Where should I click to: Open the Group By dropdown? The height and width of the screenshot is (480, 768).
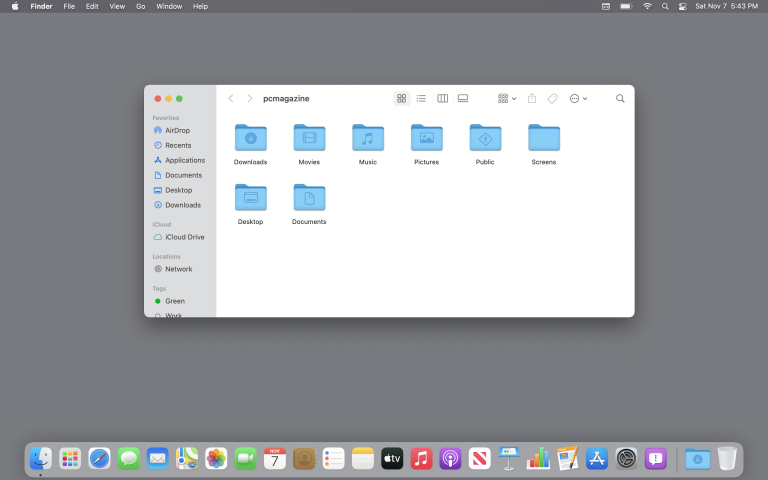pyautogui.click(x=507, y=99)
